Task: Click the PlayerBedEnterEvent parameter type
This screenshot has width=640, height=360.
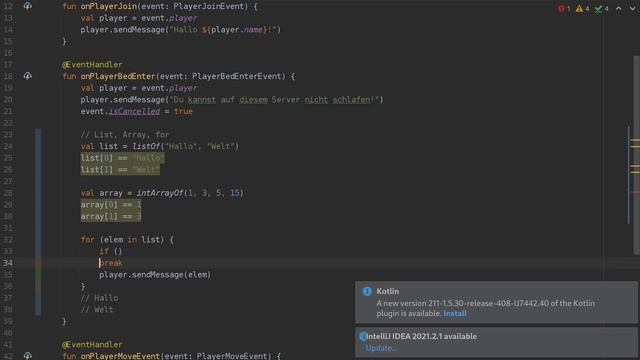Action: tap(237, 76)
